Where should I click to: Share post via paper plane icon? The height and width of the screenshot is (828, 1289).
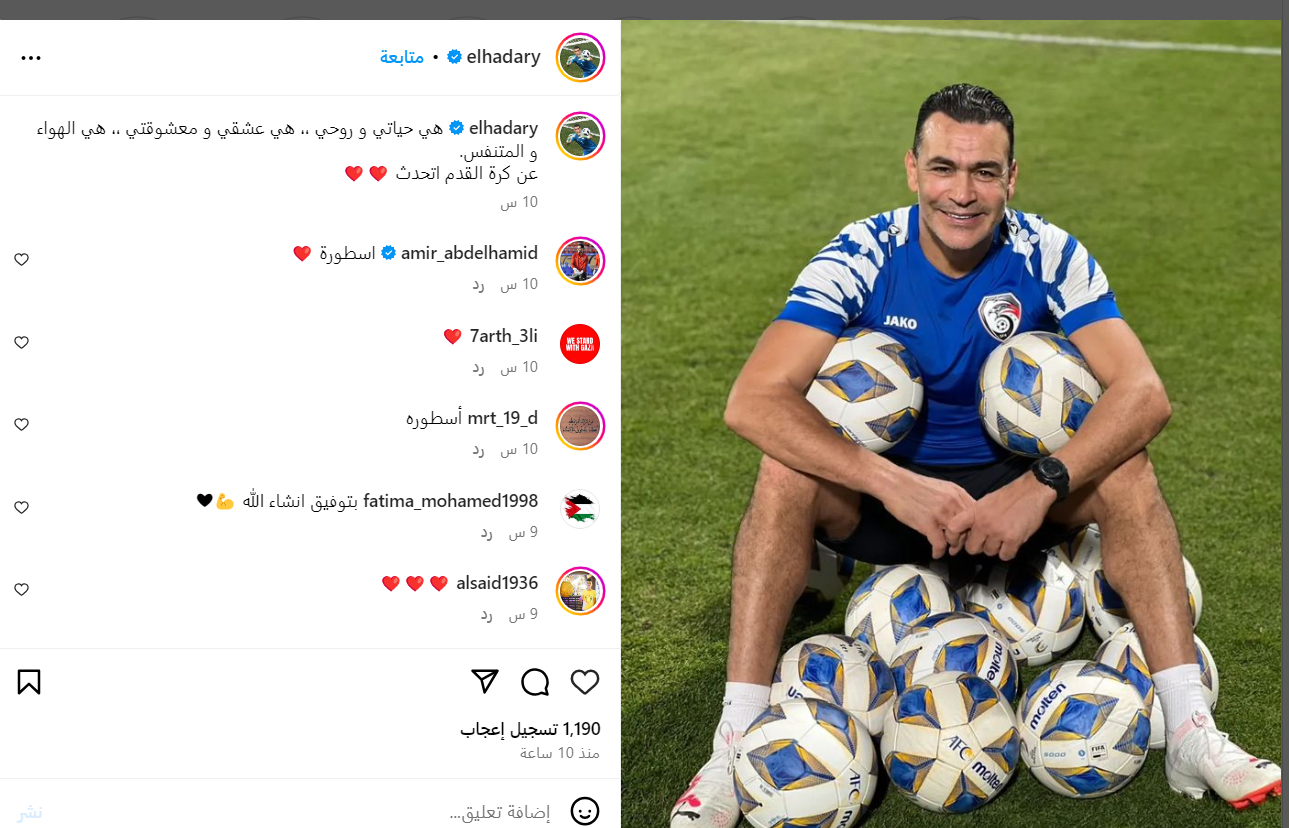pyautogui.click(x=485, y=682)
